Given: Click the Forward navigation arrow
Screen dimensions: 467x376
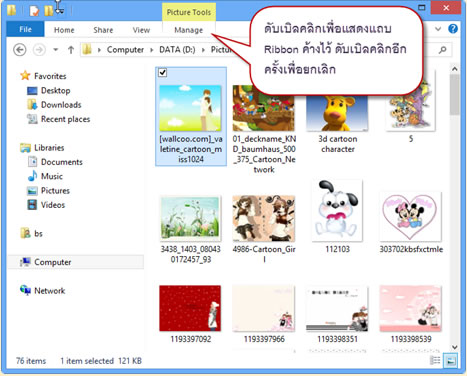Looking at the screenshot, I should (x=39, y=50).
